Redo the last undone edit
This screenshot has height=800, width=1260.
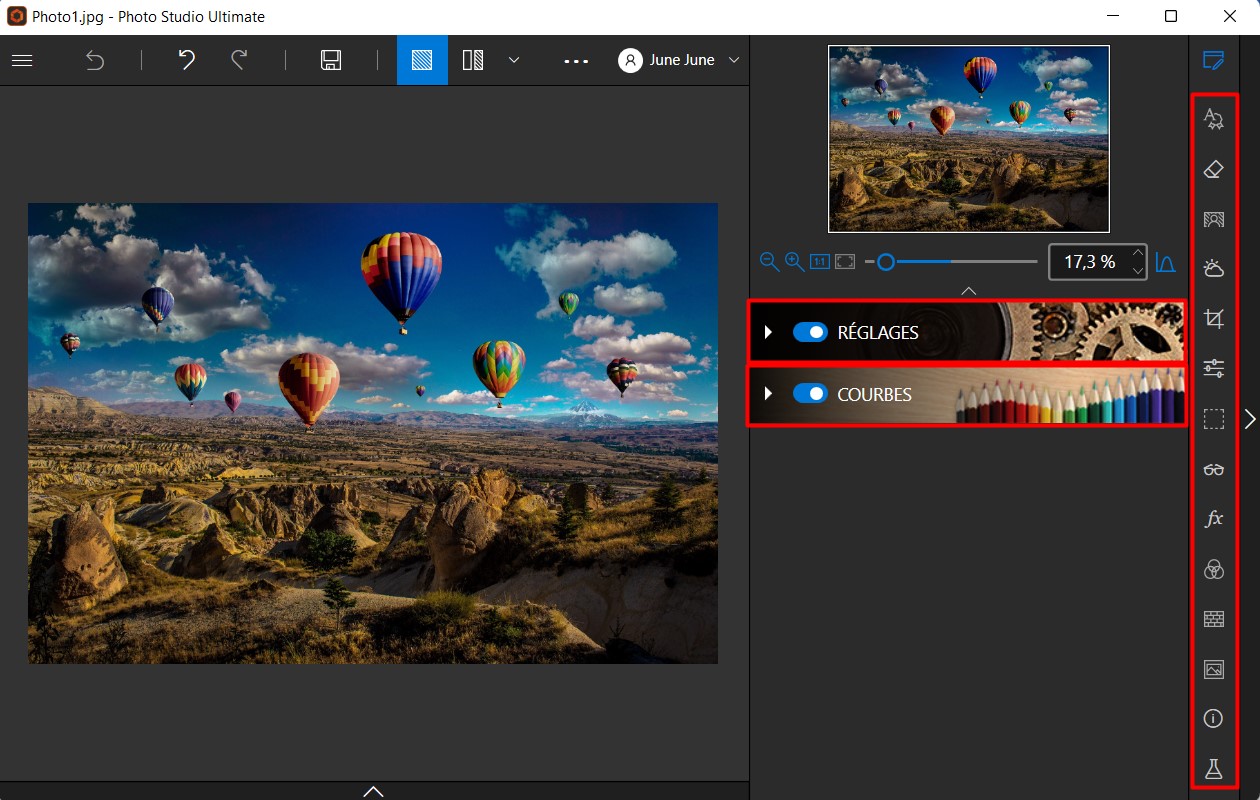point(239,60)
